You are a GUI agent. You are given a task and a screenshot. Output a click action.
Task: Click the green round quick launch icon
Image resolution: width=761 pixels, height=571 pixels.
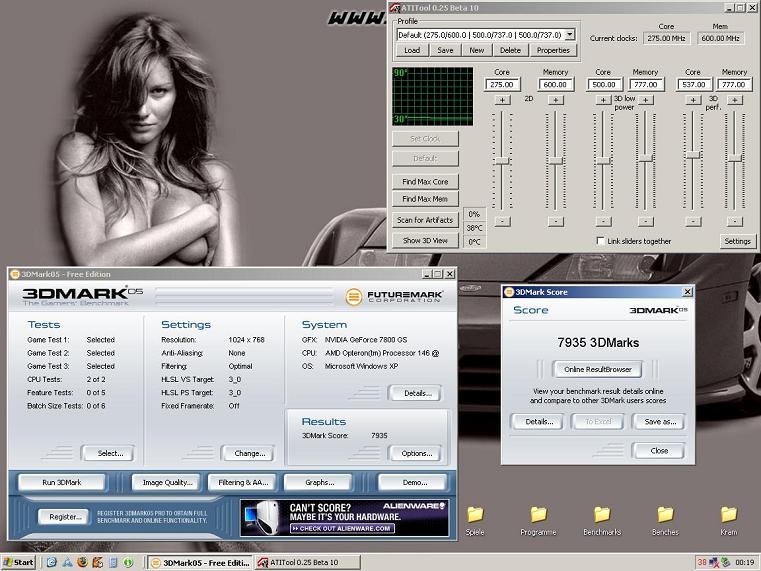pos(128,562)
